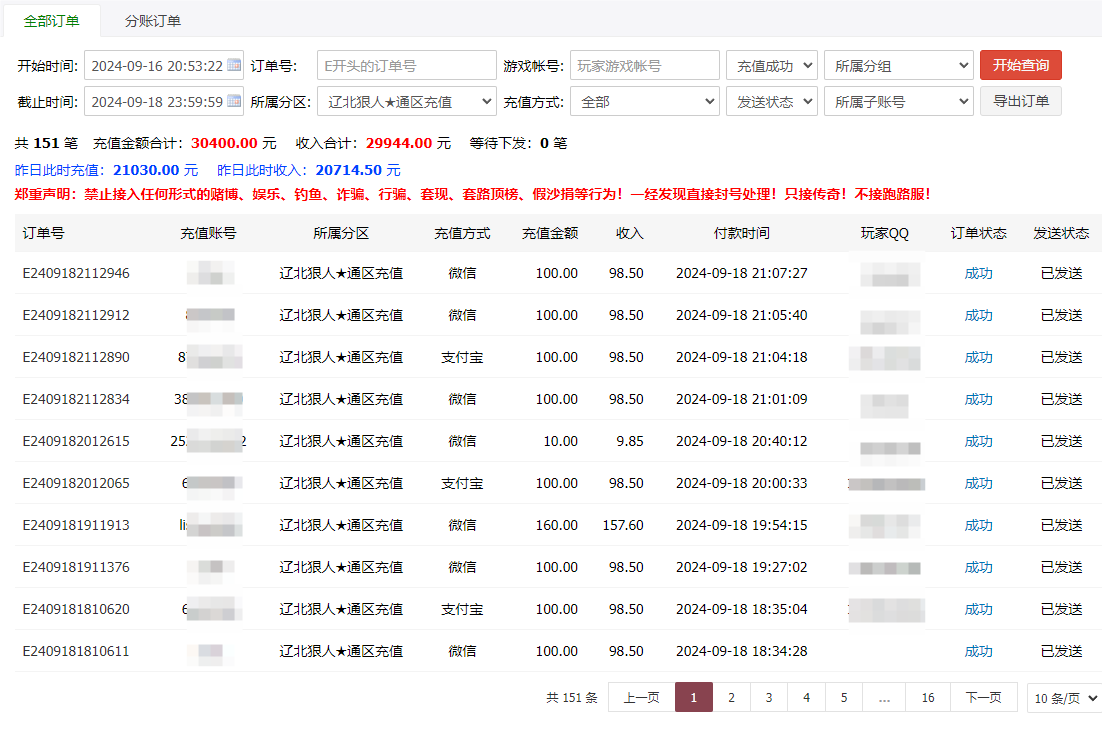Select page 2 in pagination
Viewport: 1102px width, 736px height.
732,697
